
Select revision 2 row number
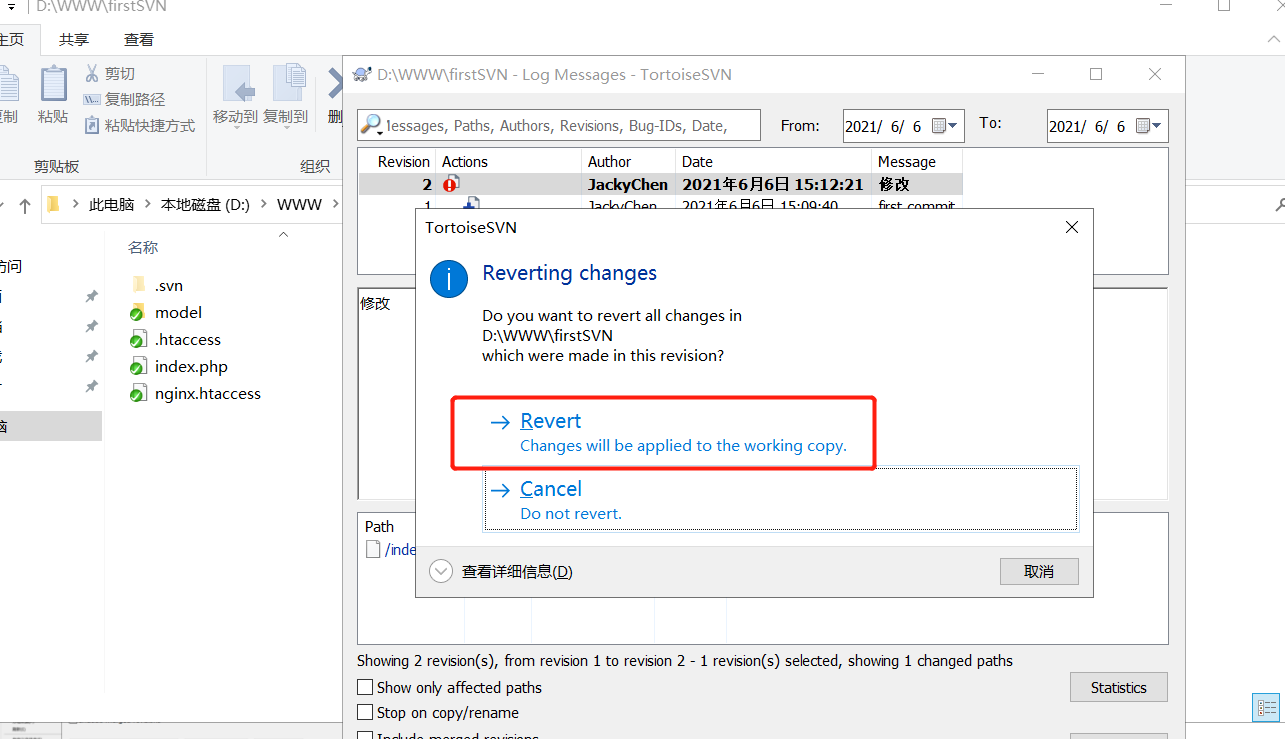(x=426, y=184)
